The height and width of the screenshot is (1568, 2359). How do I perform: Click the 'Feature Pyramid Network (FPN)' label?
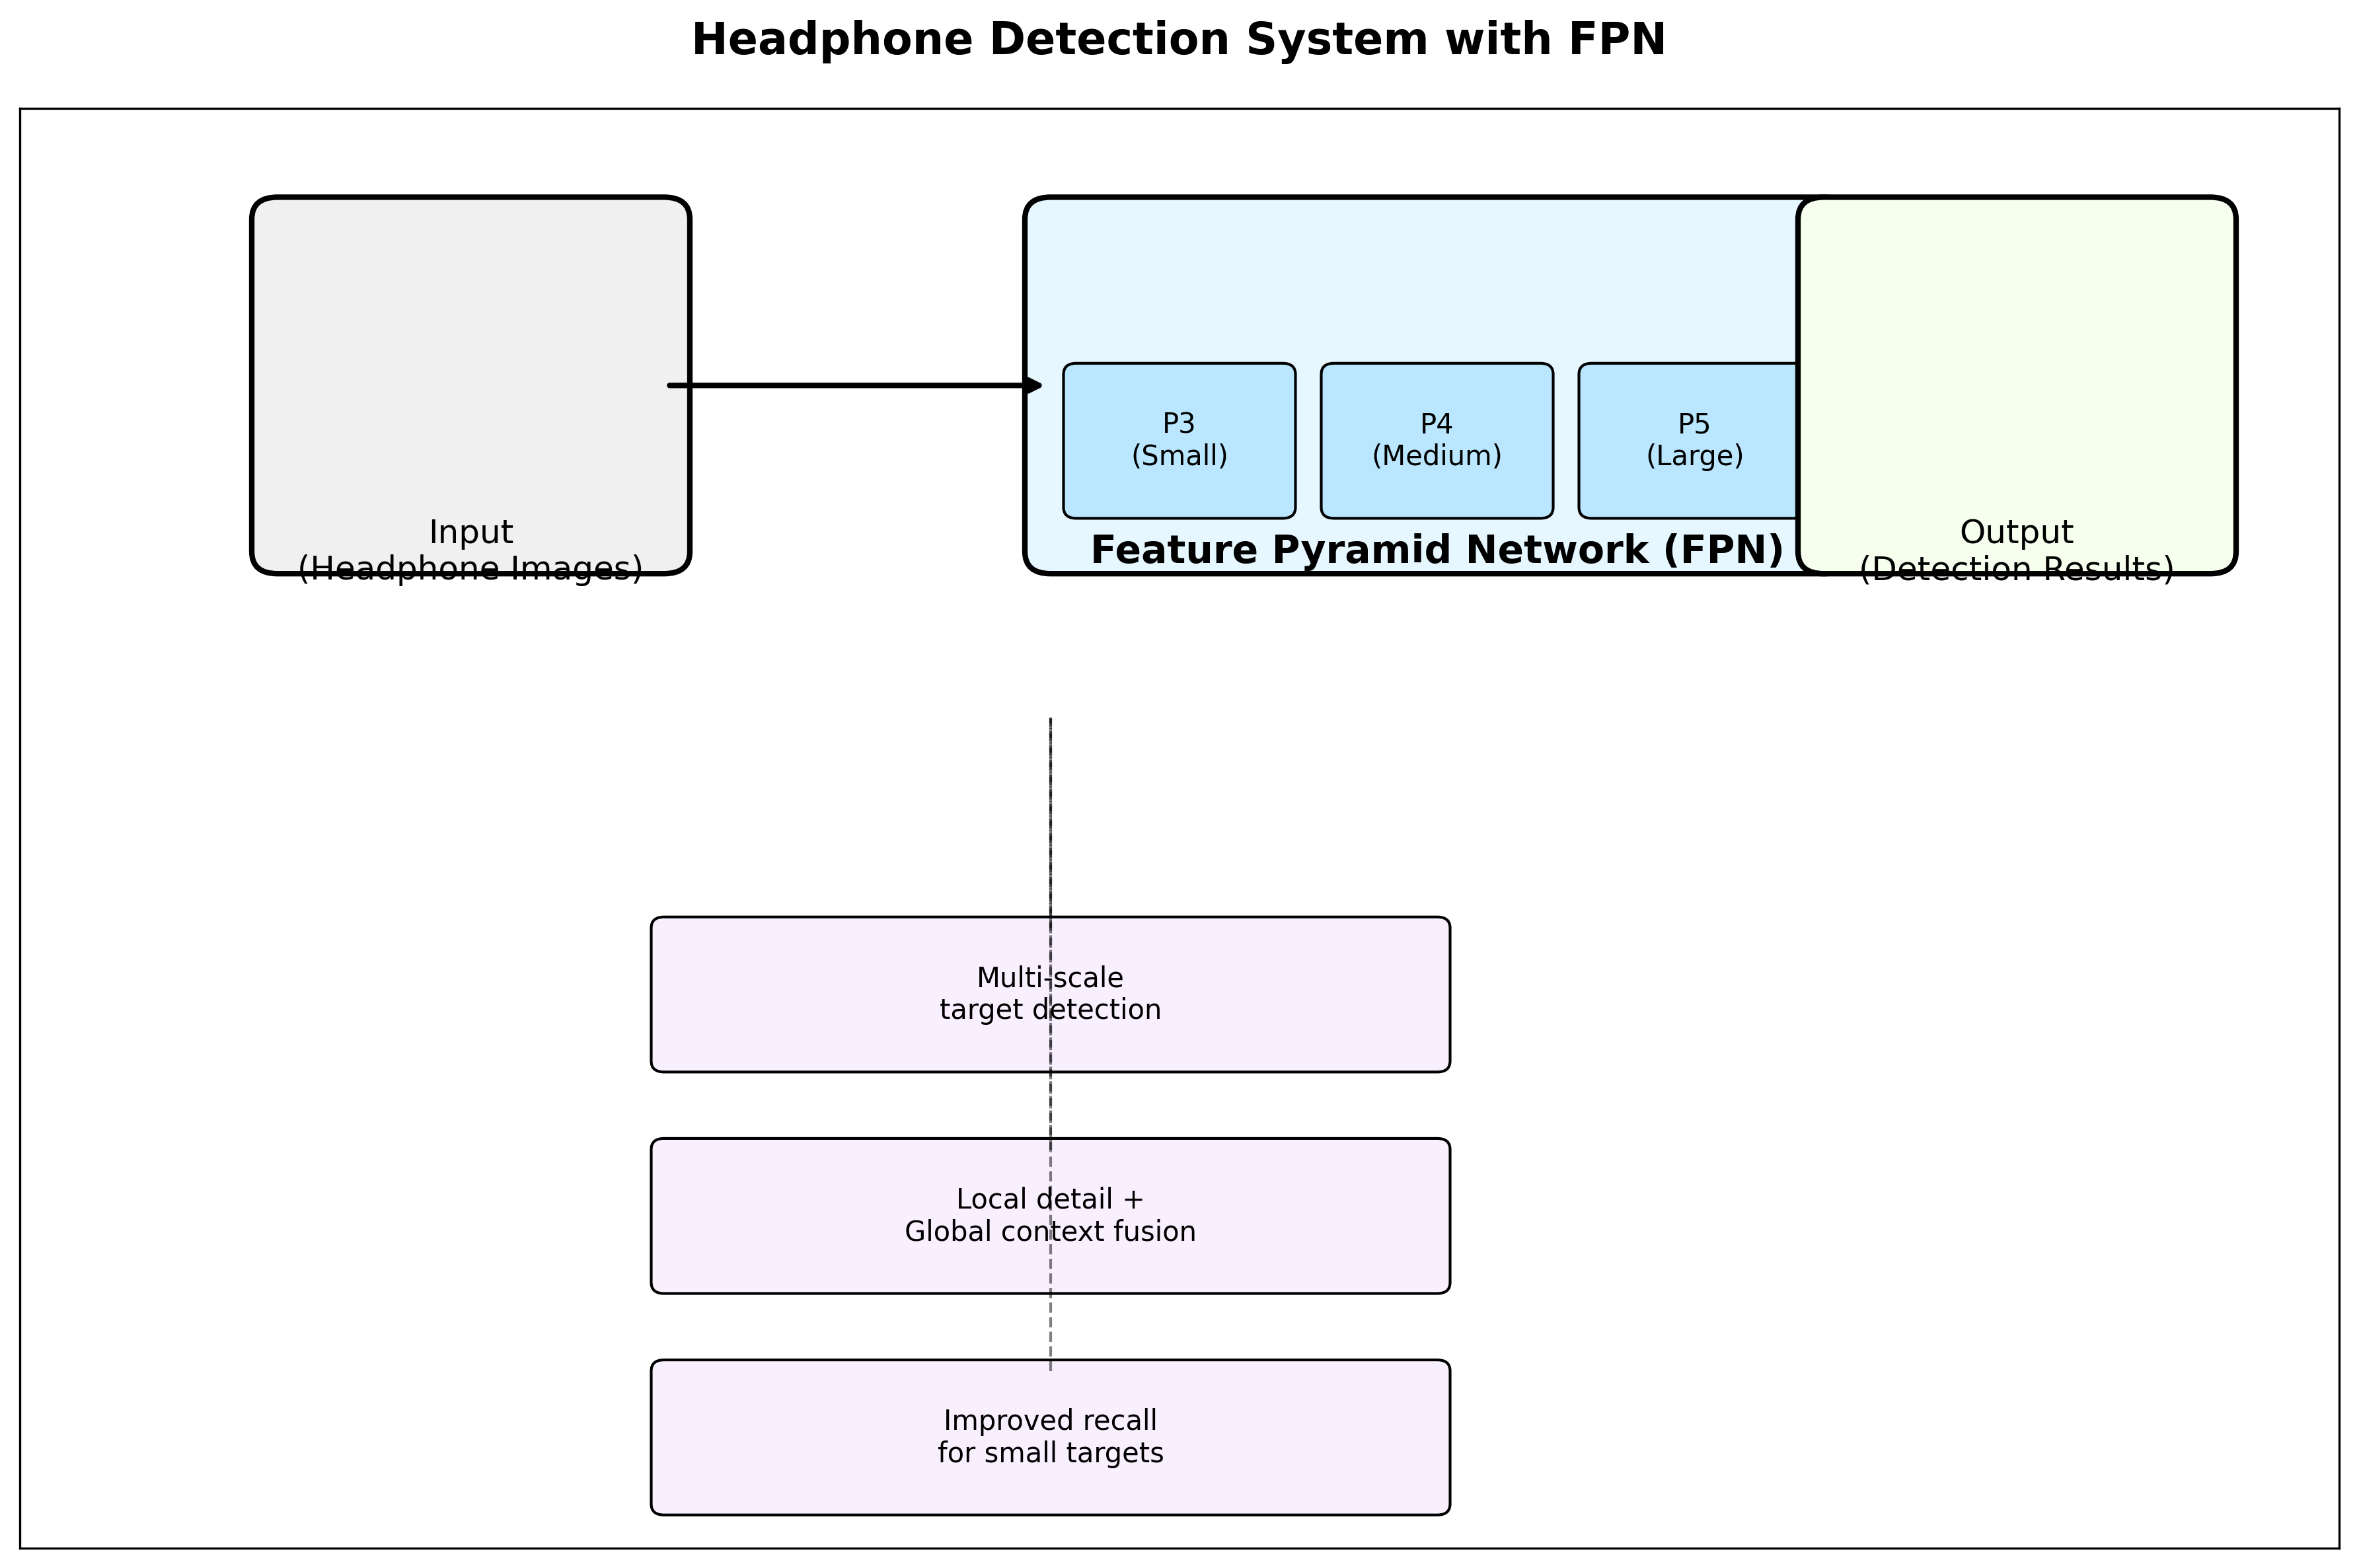(1436, 550)
